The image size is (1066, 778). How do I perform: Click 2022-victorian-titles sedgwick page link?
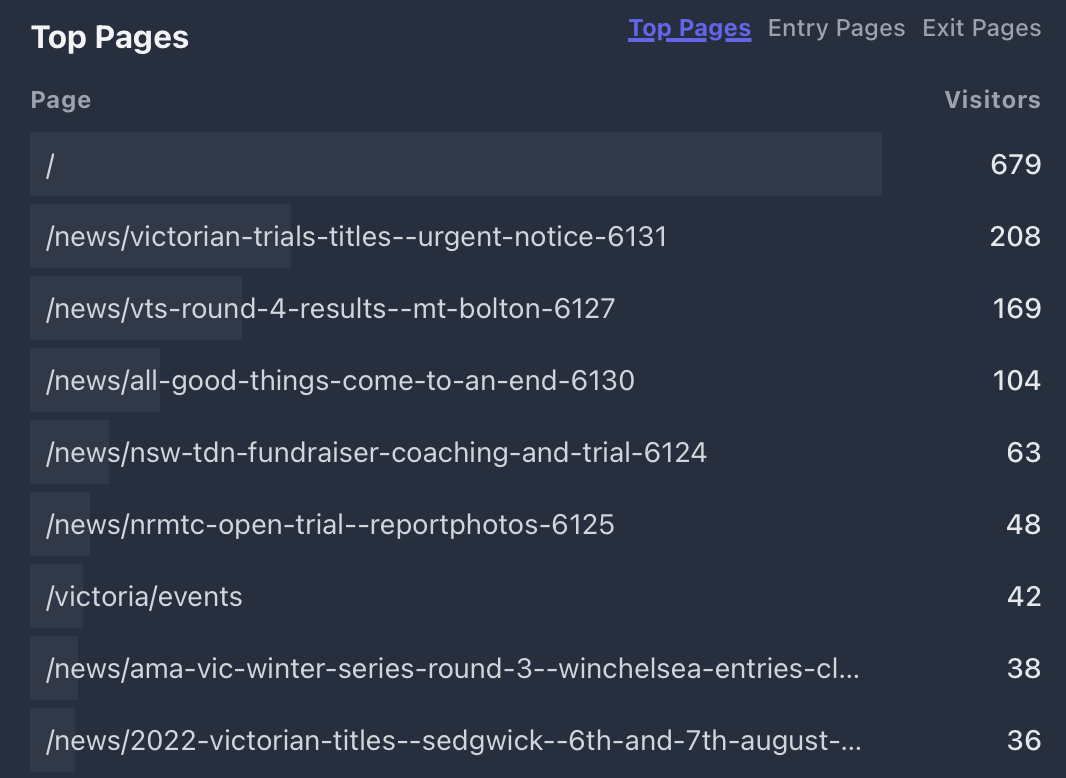[x=453, y=741]
